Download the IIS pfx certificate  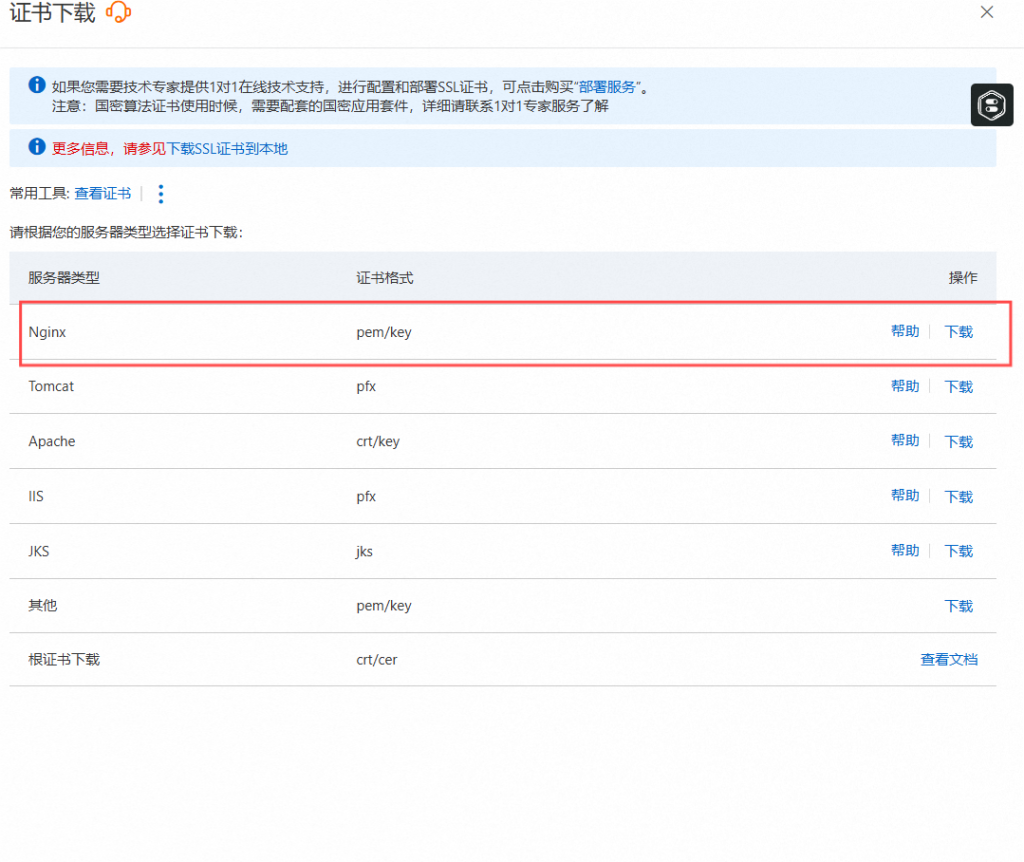[958, 497]
